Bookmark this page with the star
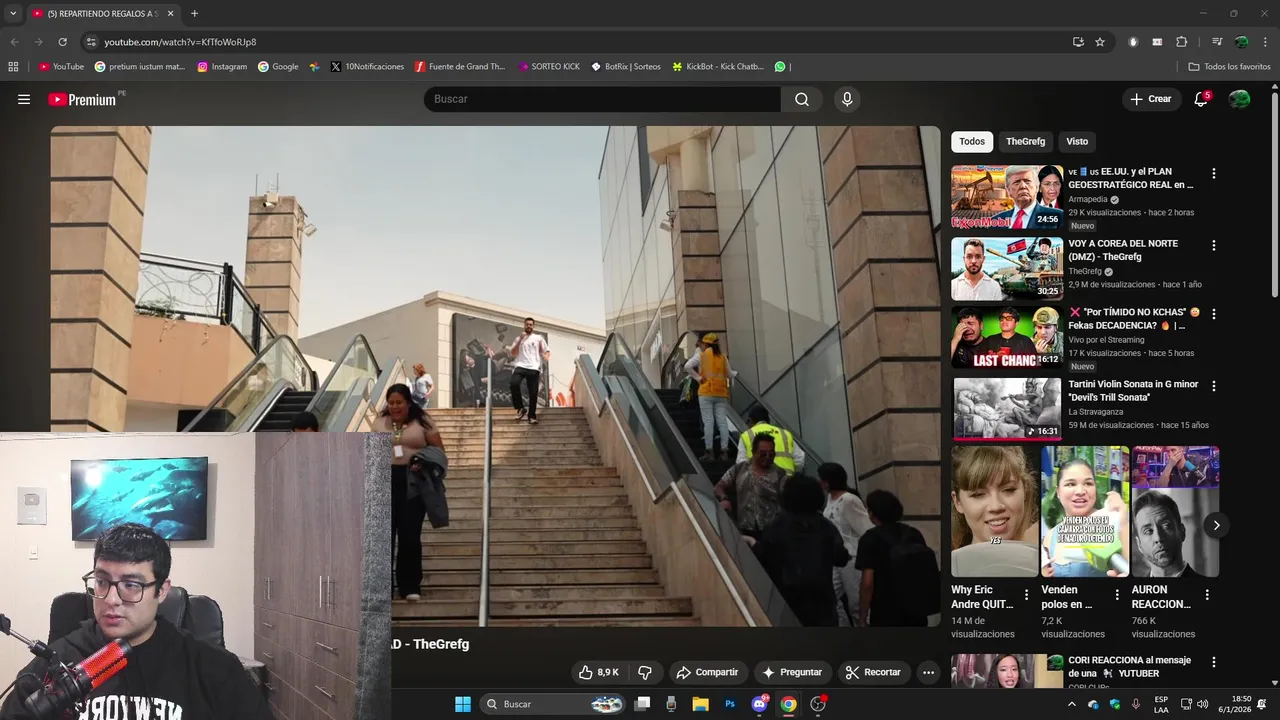1280x720 pixels. pyautogui.click(x=1100, y=42)
